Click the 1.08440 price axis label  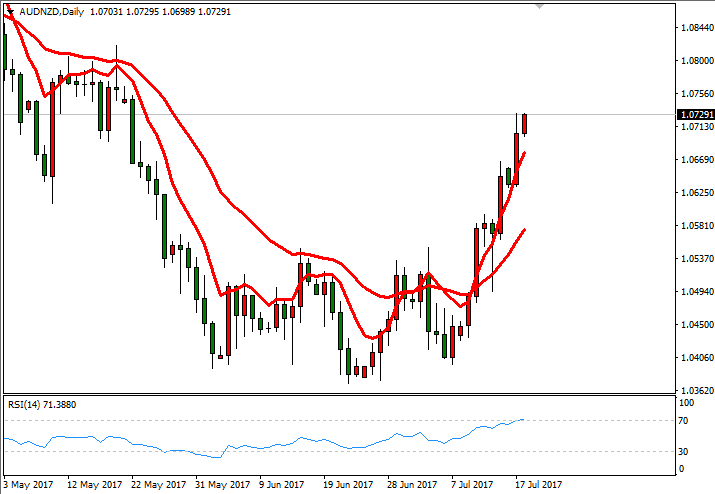tap(697, 28)
